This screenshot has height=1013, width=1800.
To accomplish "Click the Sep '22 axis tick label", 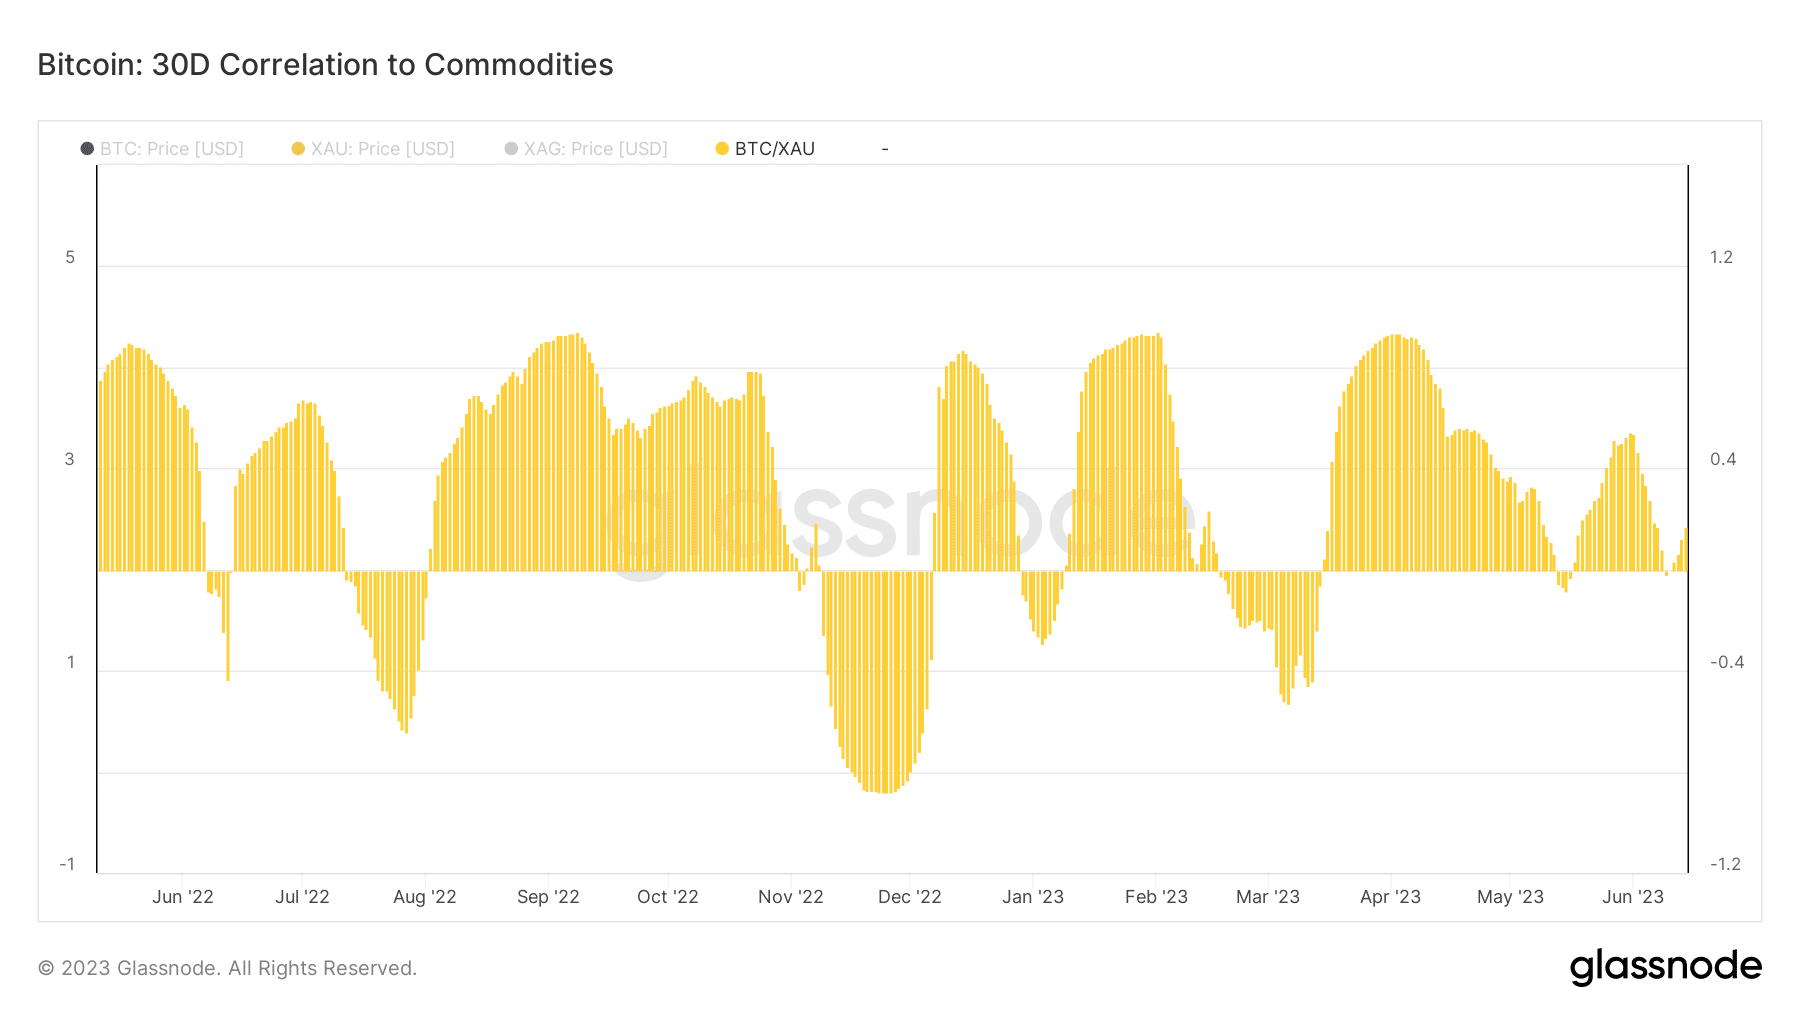I will click(548, 897).
